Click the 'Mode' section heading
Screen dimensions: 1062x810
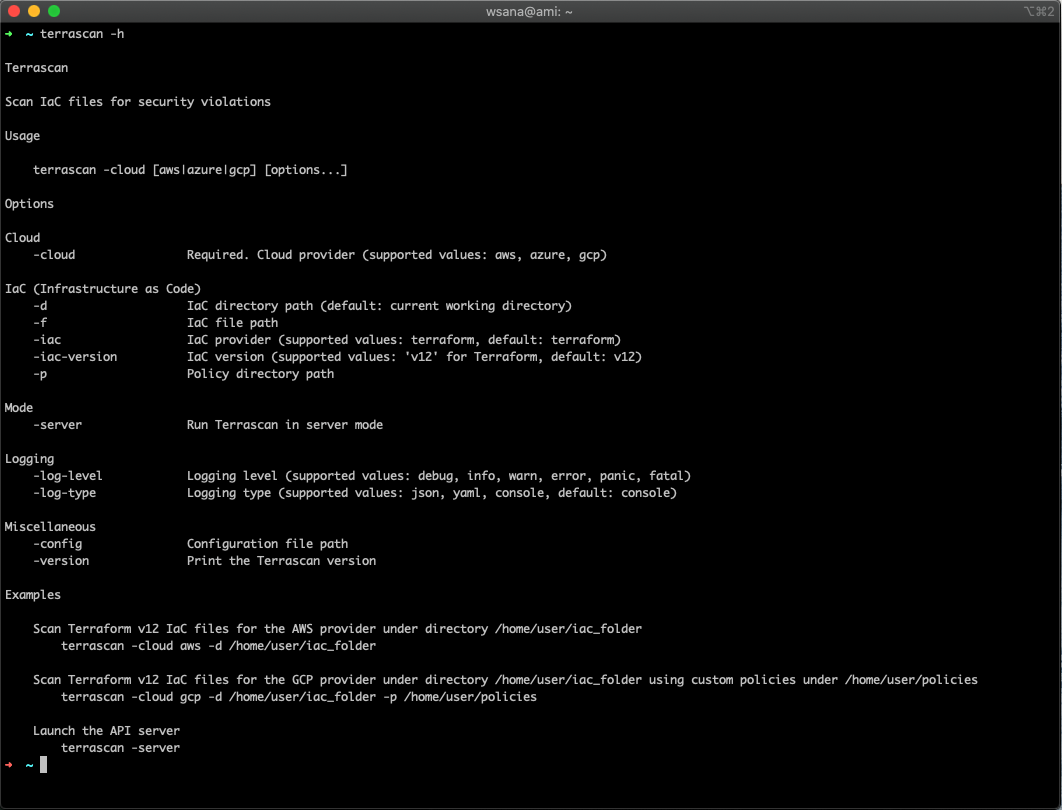19,408
